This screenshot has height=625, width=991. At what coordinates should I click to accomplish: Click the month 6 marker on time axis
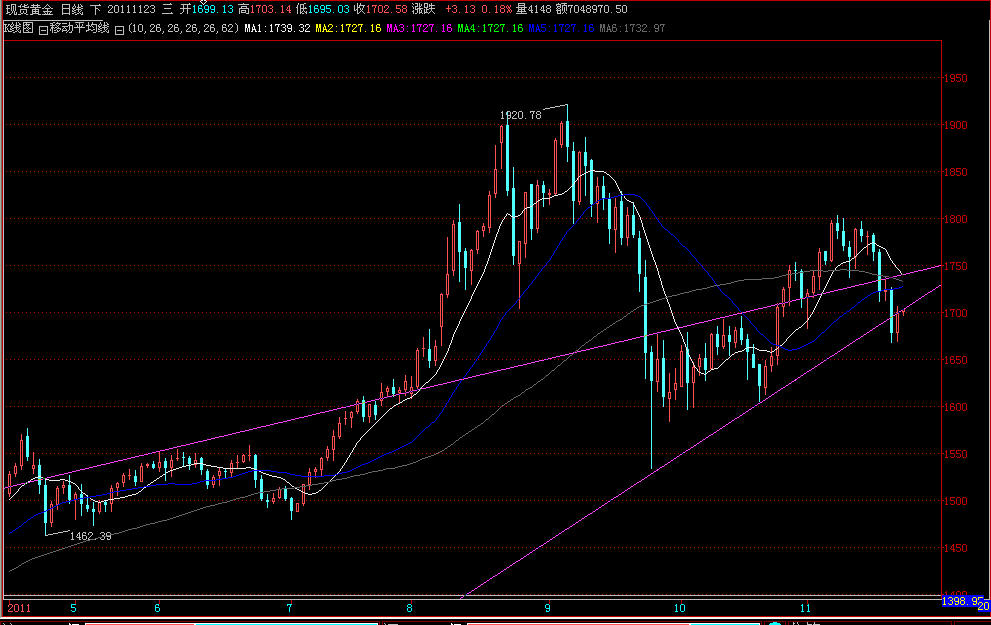[157, 608]
